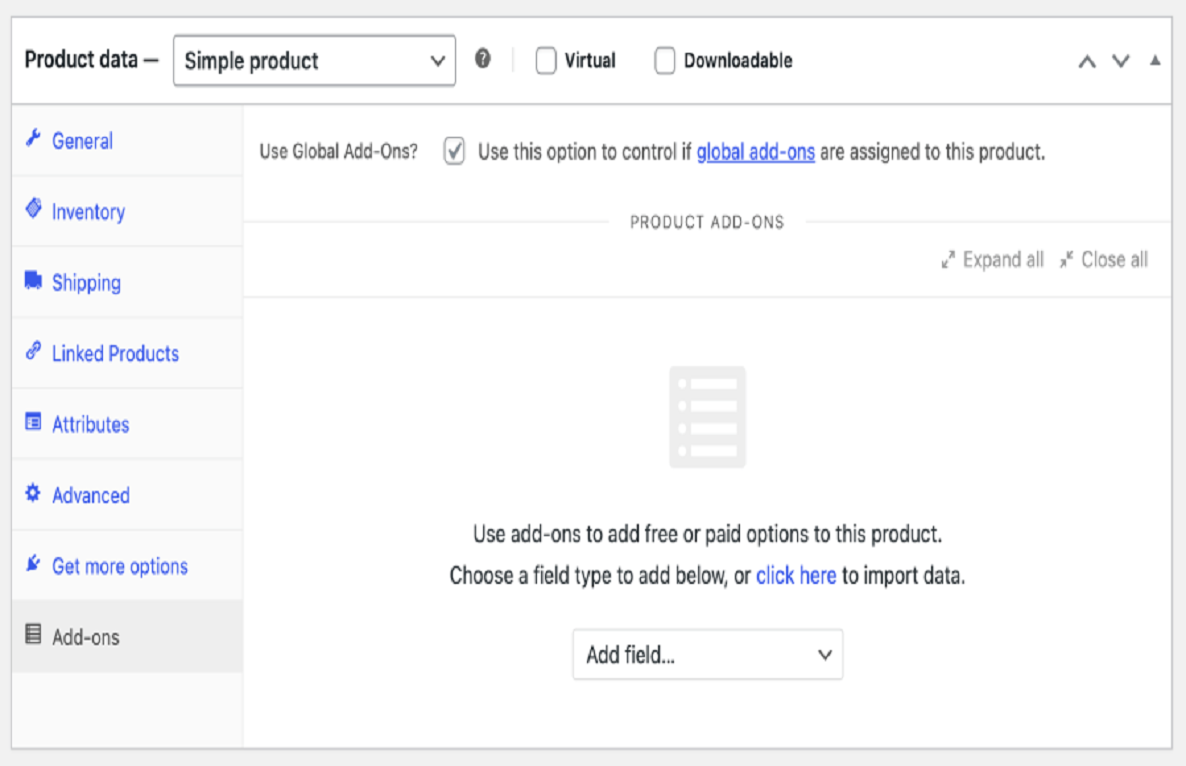Check the Downloadable option
The width and height of the screenshot is (1186, 766).
664,60
